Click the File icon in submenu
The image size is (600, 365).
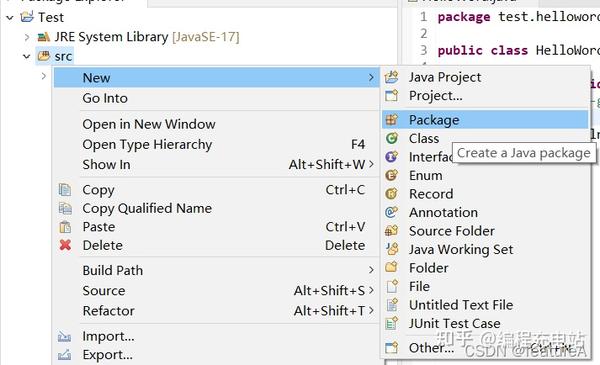[392, 286]
